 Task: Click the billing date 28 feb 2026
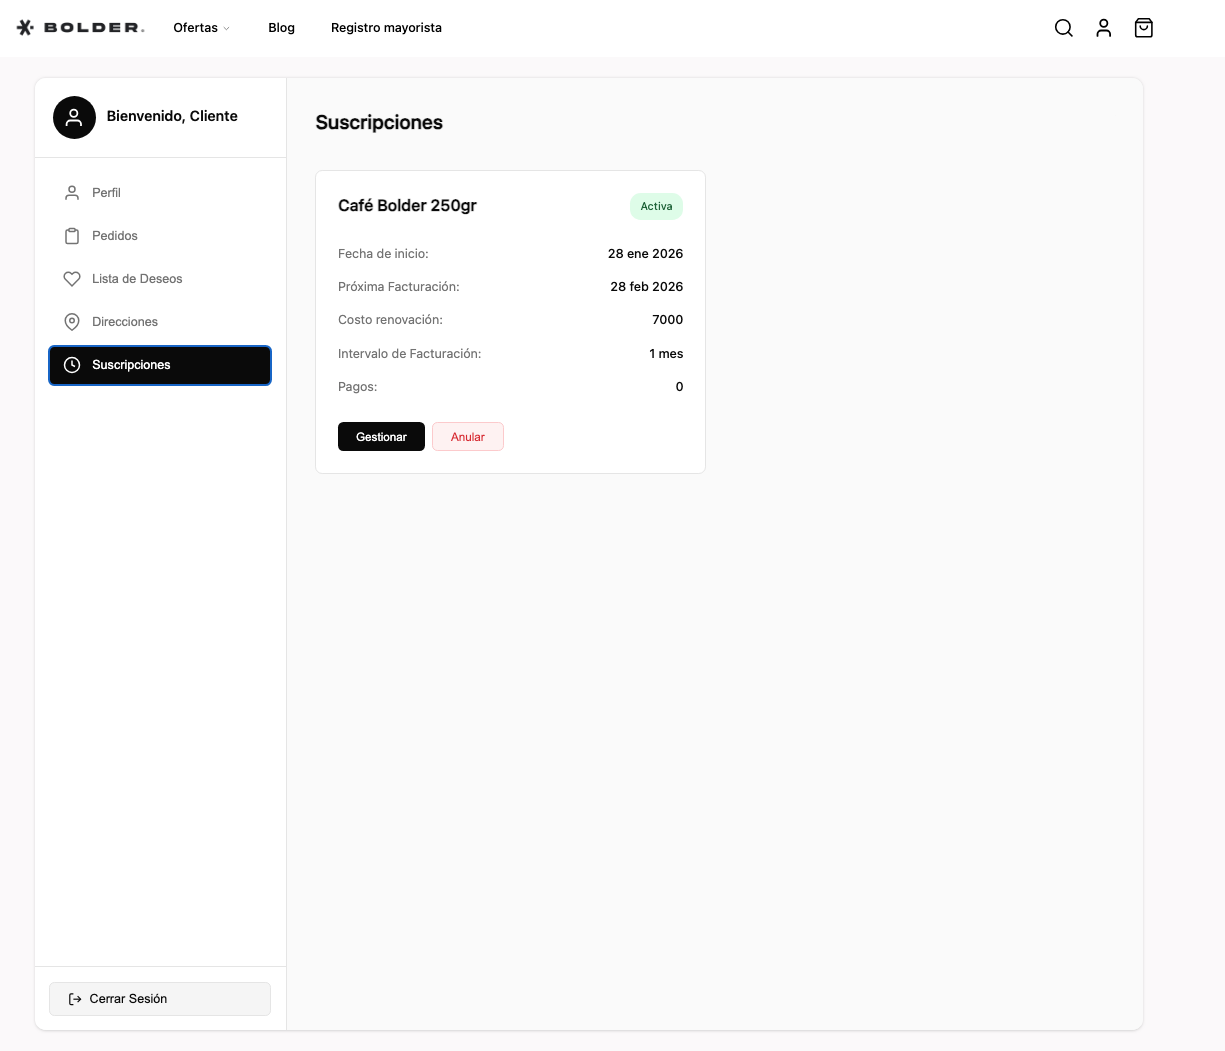(x=647, y=287)
